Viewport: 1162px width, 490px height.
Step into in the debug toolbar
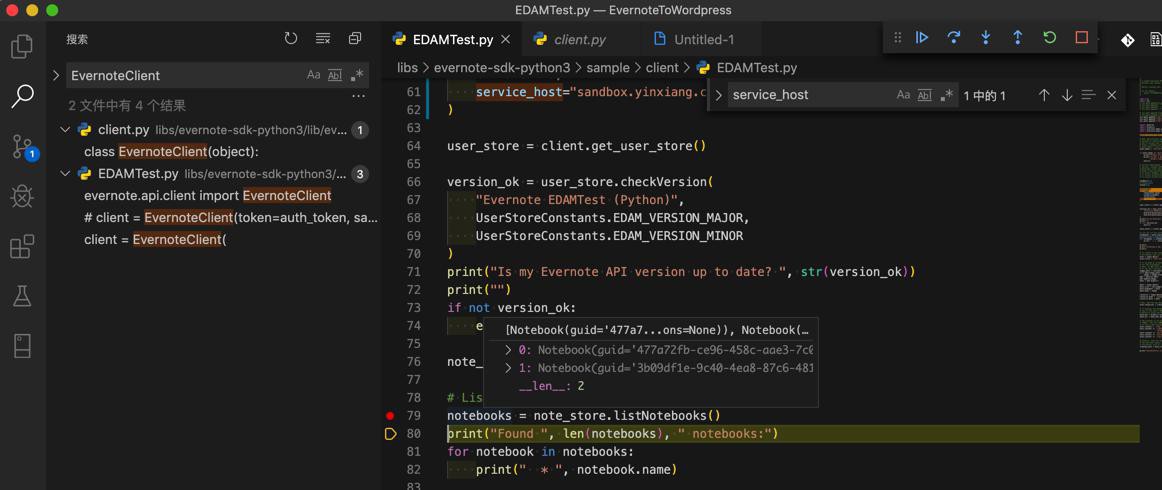tap(986, 38)
